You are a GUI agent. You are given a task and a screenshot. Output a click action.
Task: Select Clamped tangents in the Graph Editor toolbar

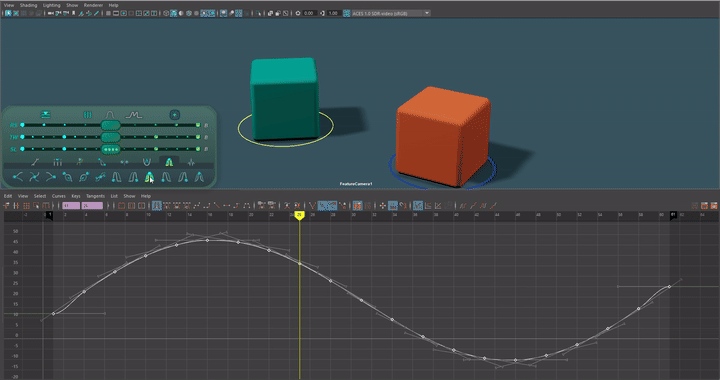click(207, 206)
